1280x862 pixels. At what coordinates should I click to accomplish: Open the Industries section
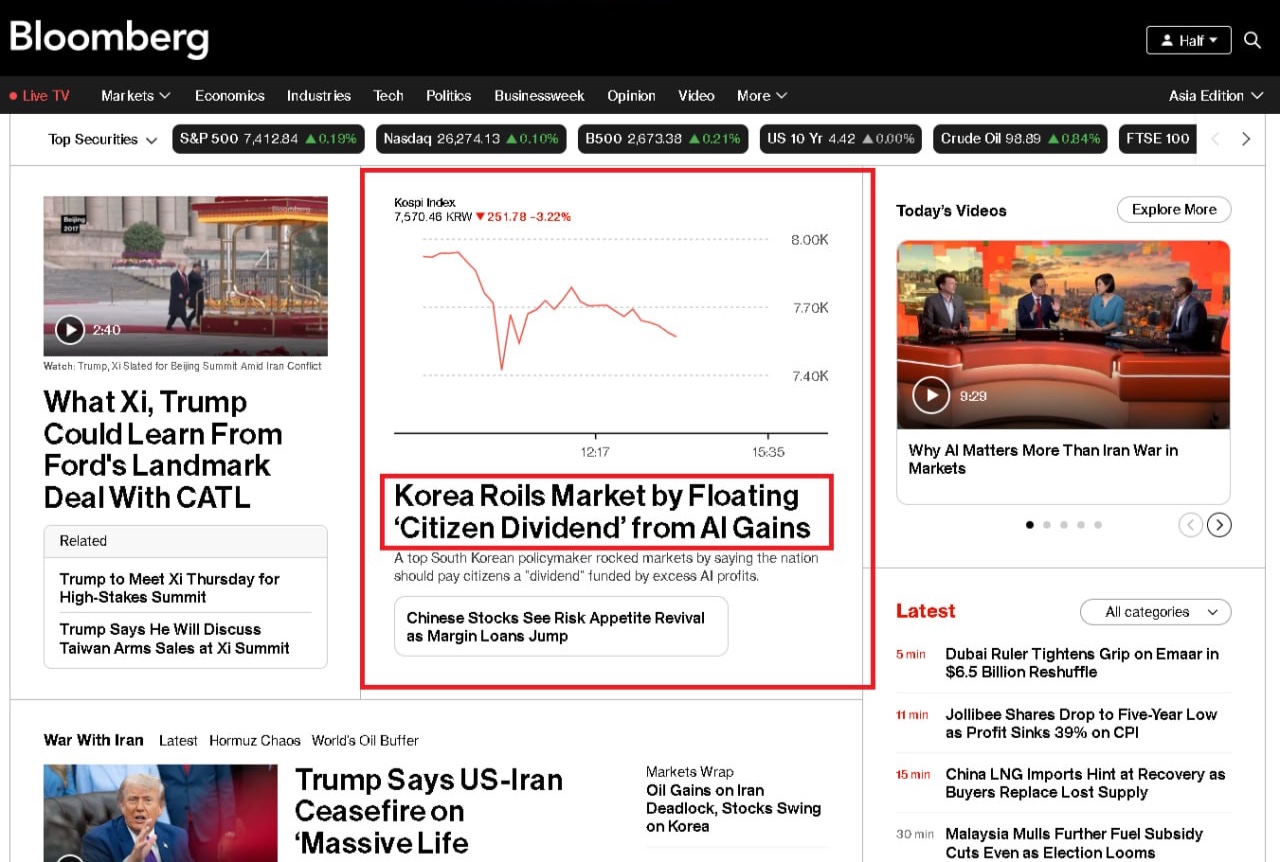click(319, 96)
